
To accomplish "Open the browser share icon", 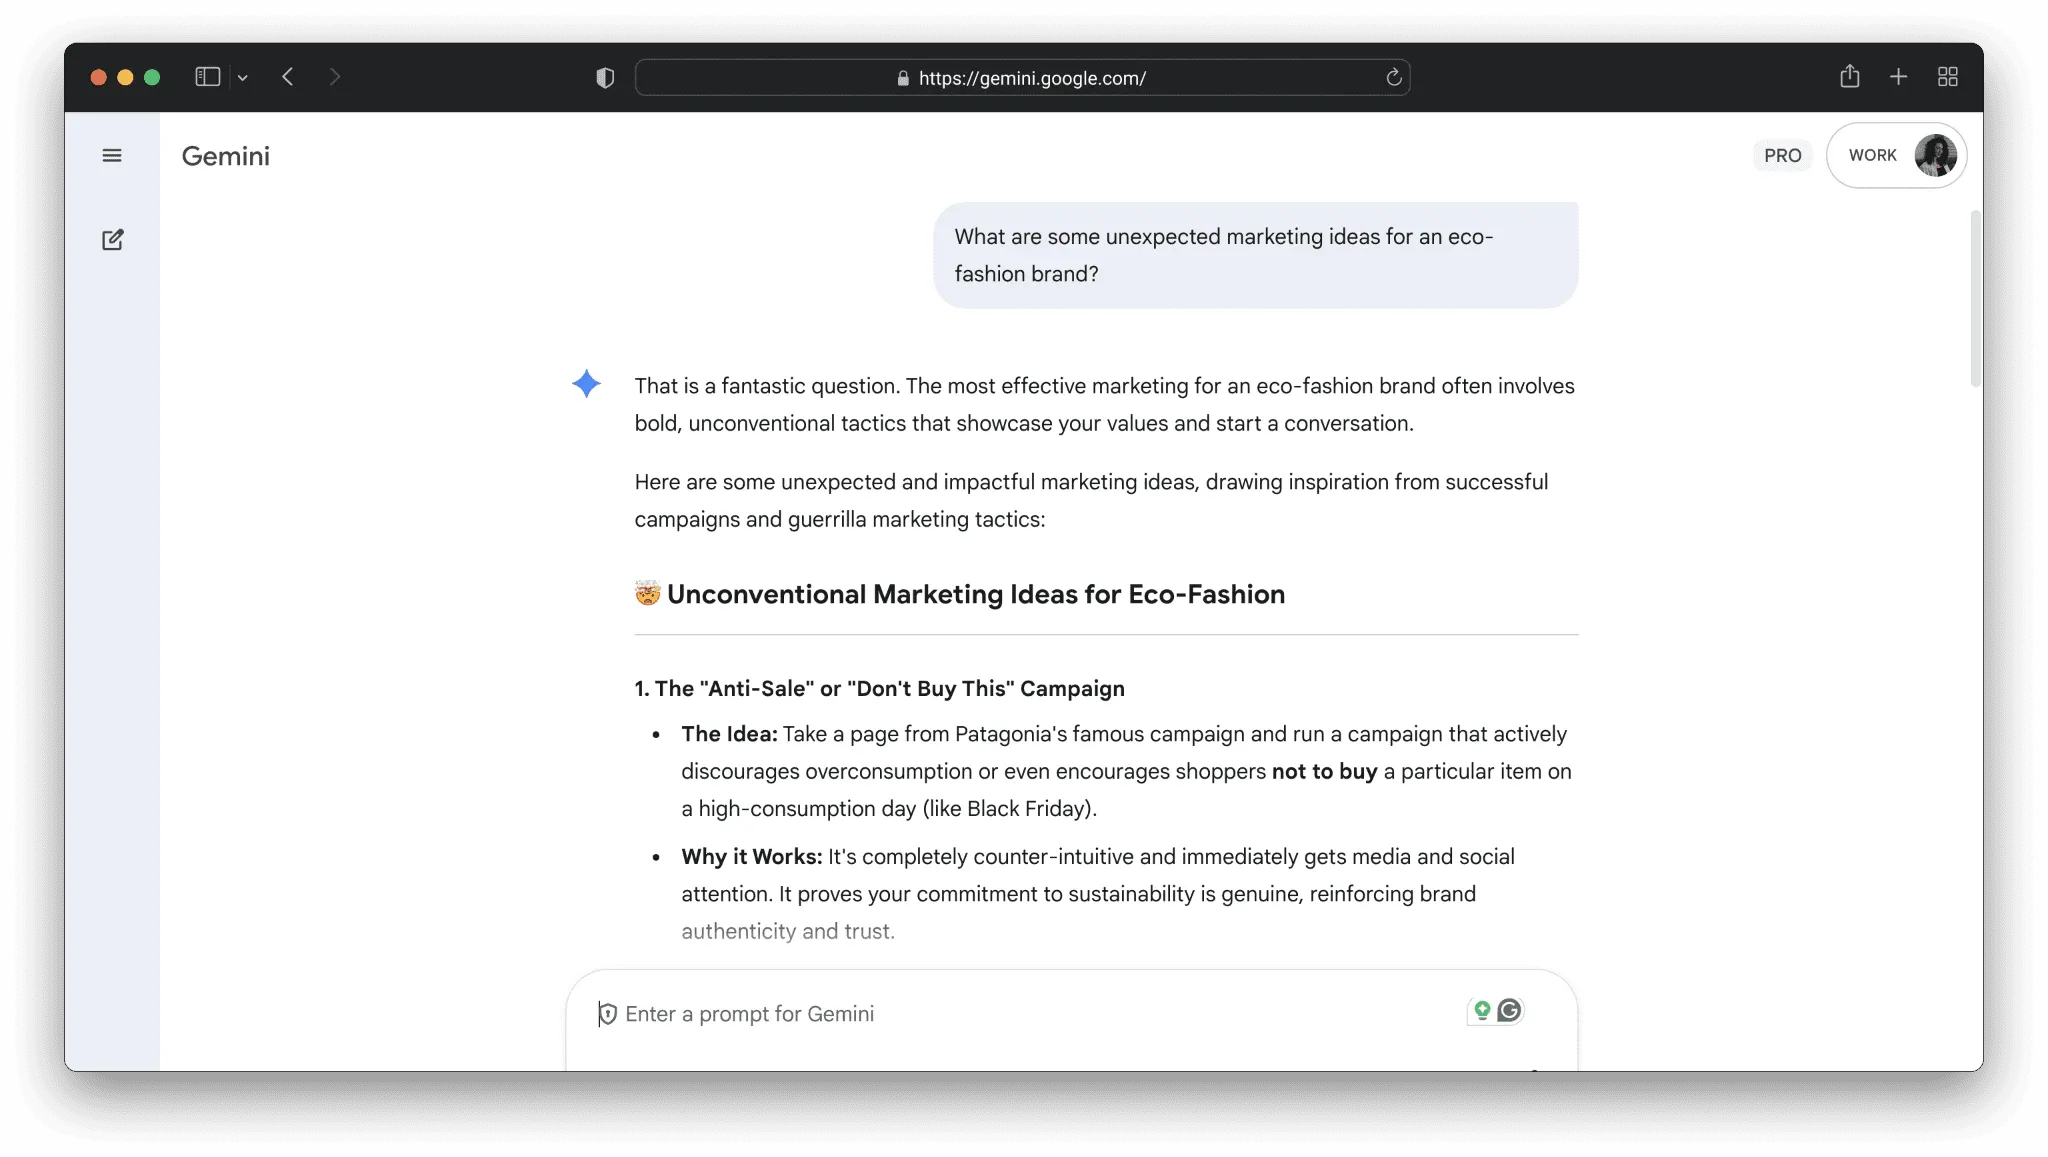I will pos(1849,77).
